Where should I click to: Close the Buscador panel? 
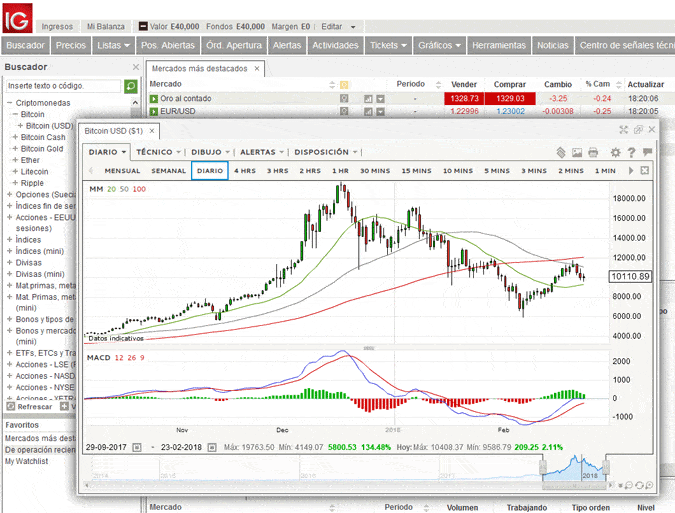(136, 67)
